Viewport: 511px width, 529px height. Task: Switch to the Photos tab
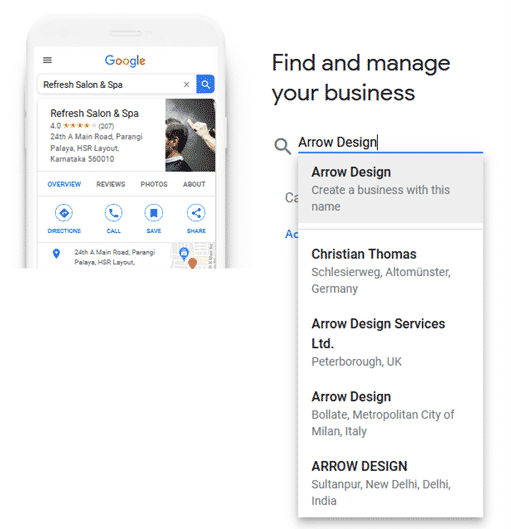(x=154, y=184)
